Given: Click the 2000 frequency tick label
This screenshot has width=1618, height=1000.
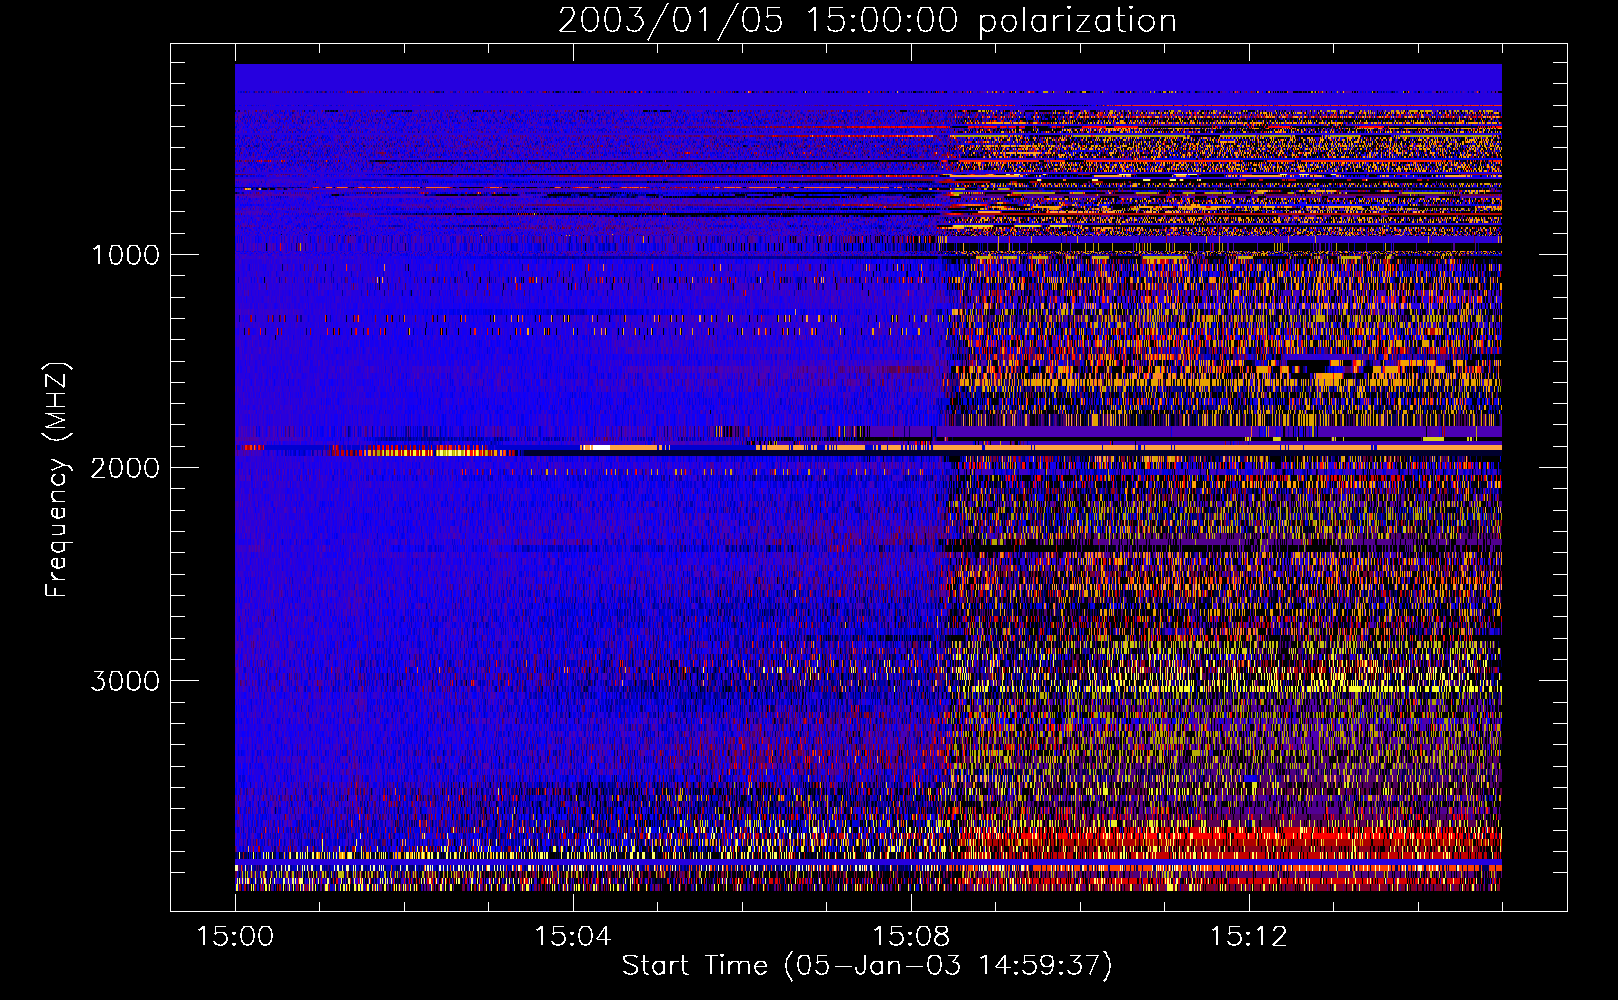Looking at the screenshot, I should point(125,468).
